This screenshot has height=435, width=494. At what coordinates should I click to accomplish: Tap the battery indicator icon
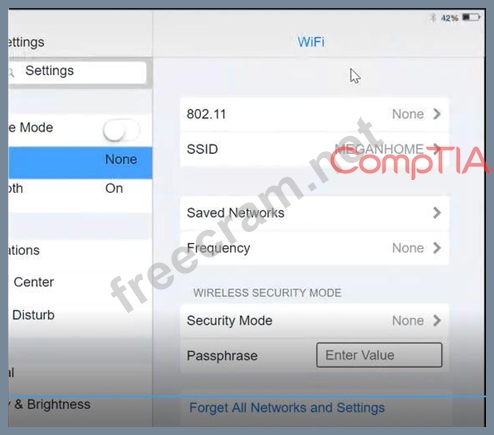point(471,17)
